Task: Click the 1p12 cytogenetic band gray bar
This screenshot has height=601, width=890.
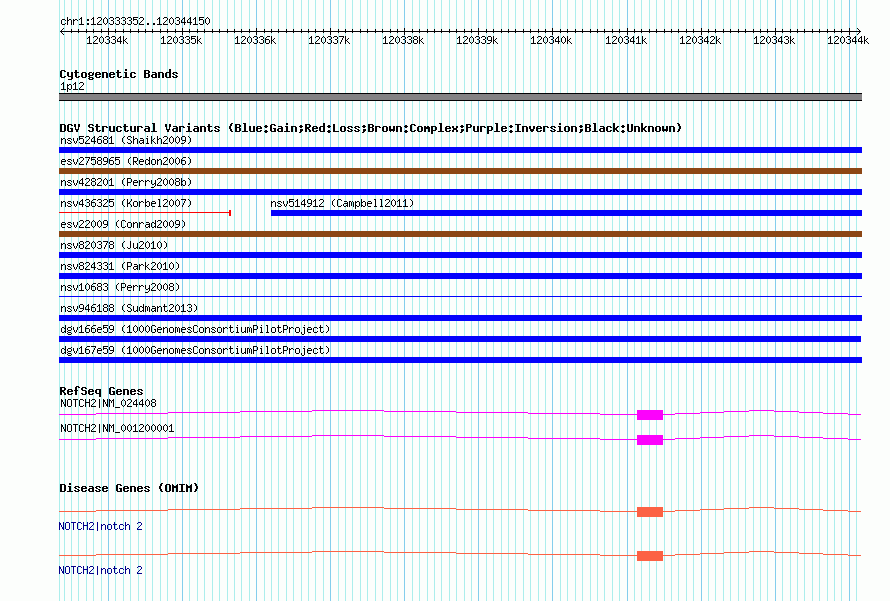Action: coord(460,97)
